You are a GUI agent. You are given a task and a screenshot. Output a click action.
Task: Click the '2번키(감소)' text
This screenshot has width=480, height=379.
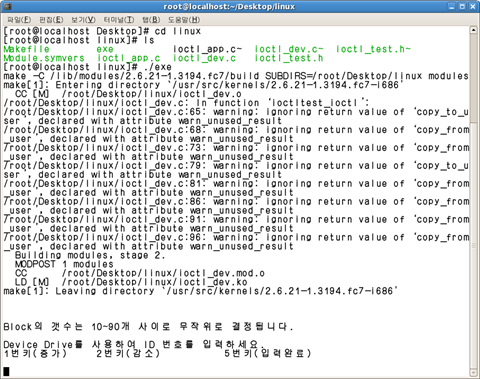128,353
